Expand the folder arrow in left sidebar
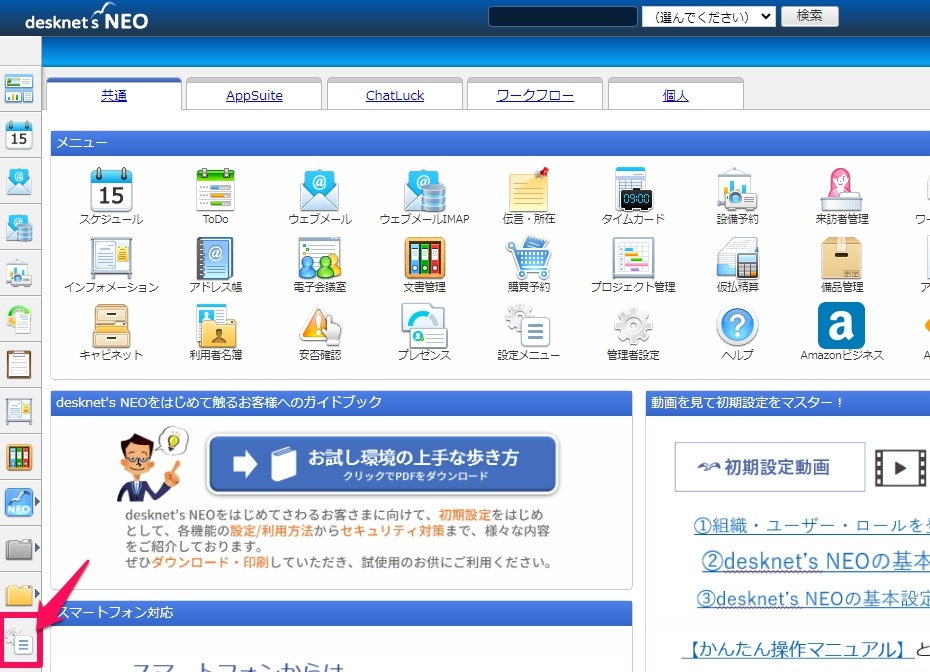930x672 pixels. pos(39,549)
